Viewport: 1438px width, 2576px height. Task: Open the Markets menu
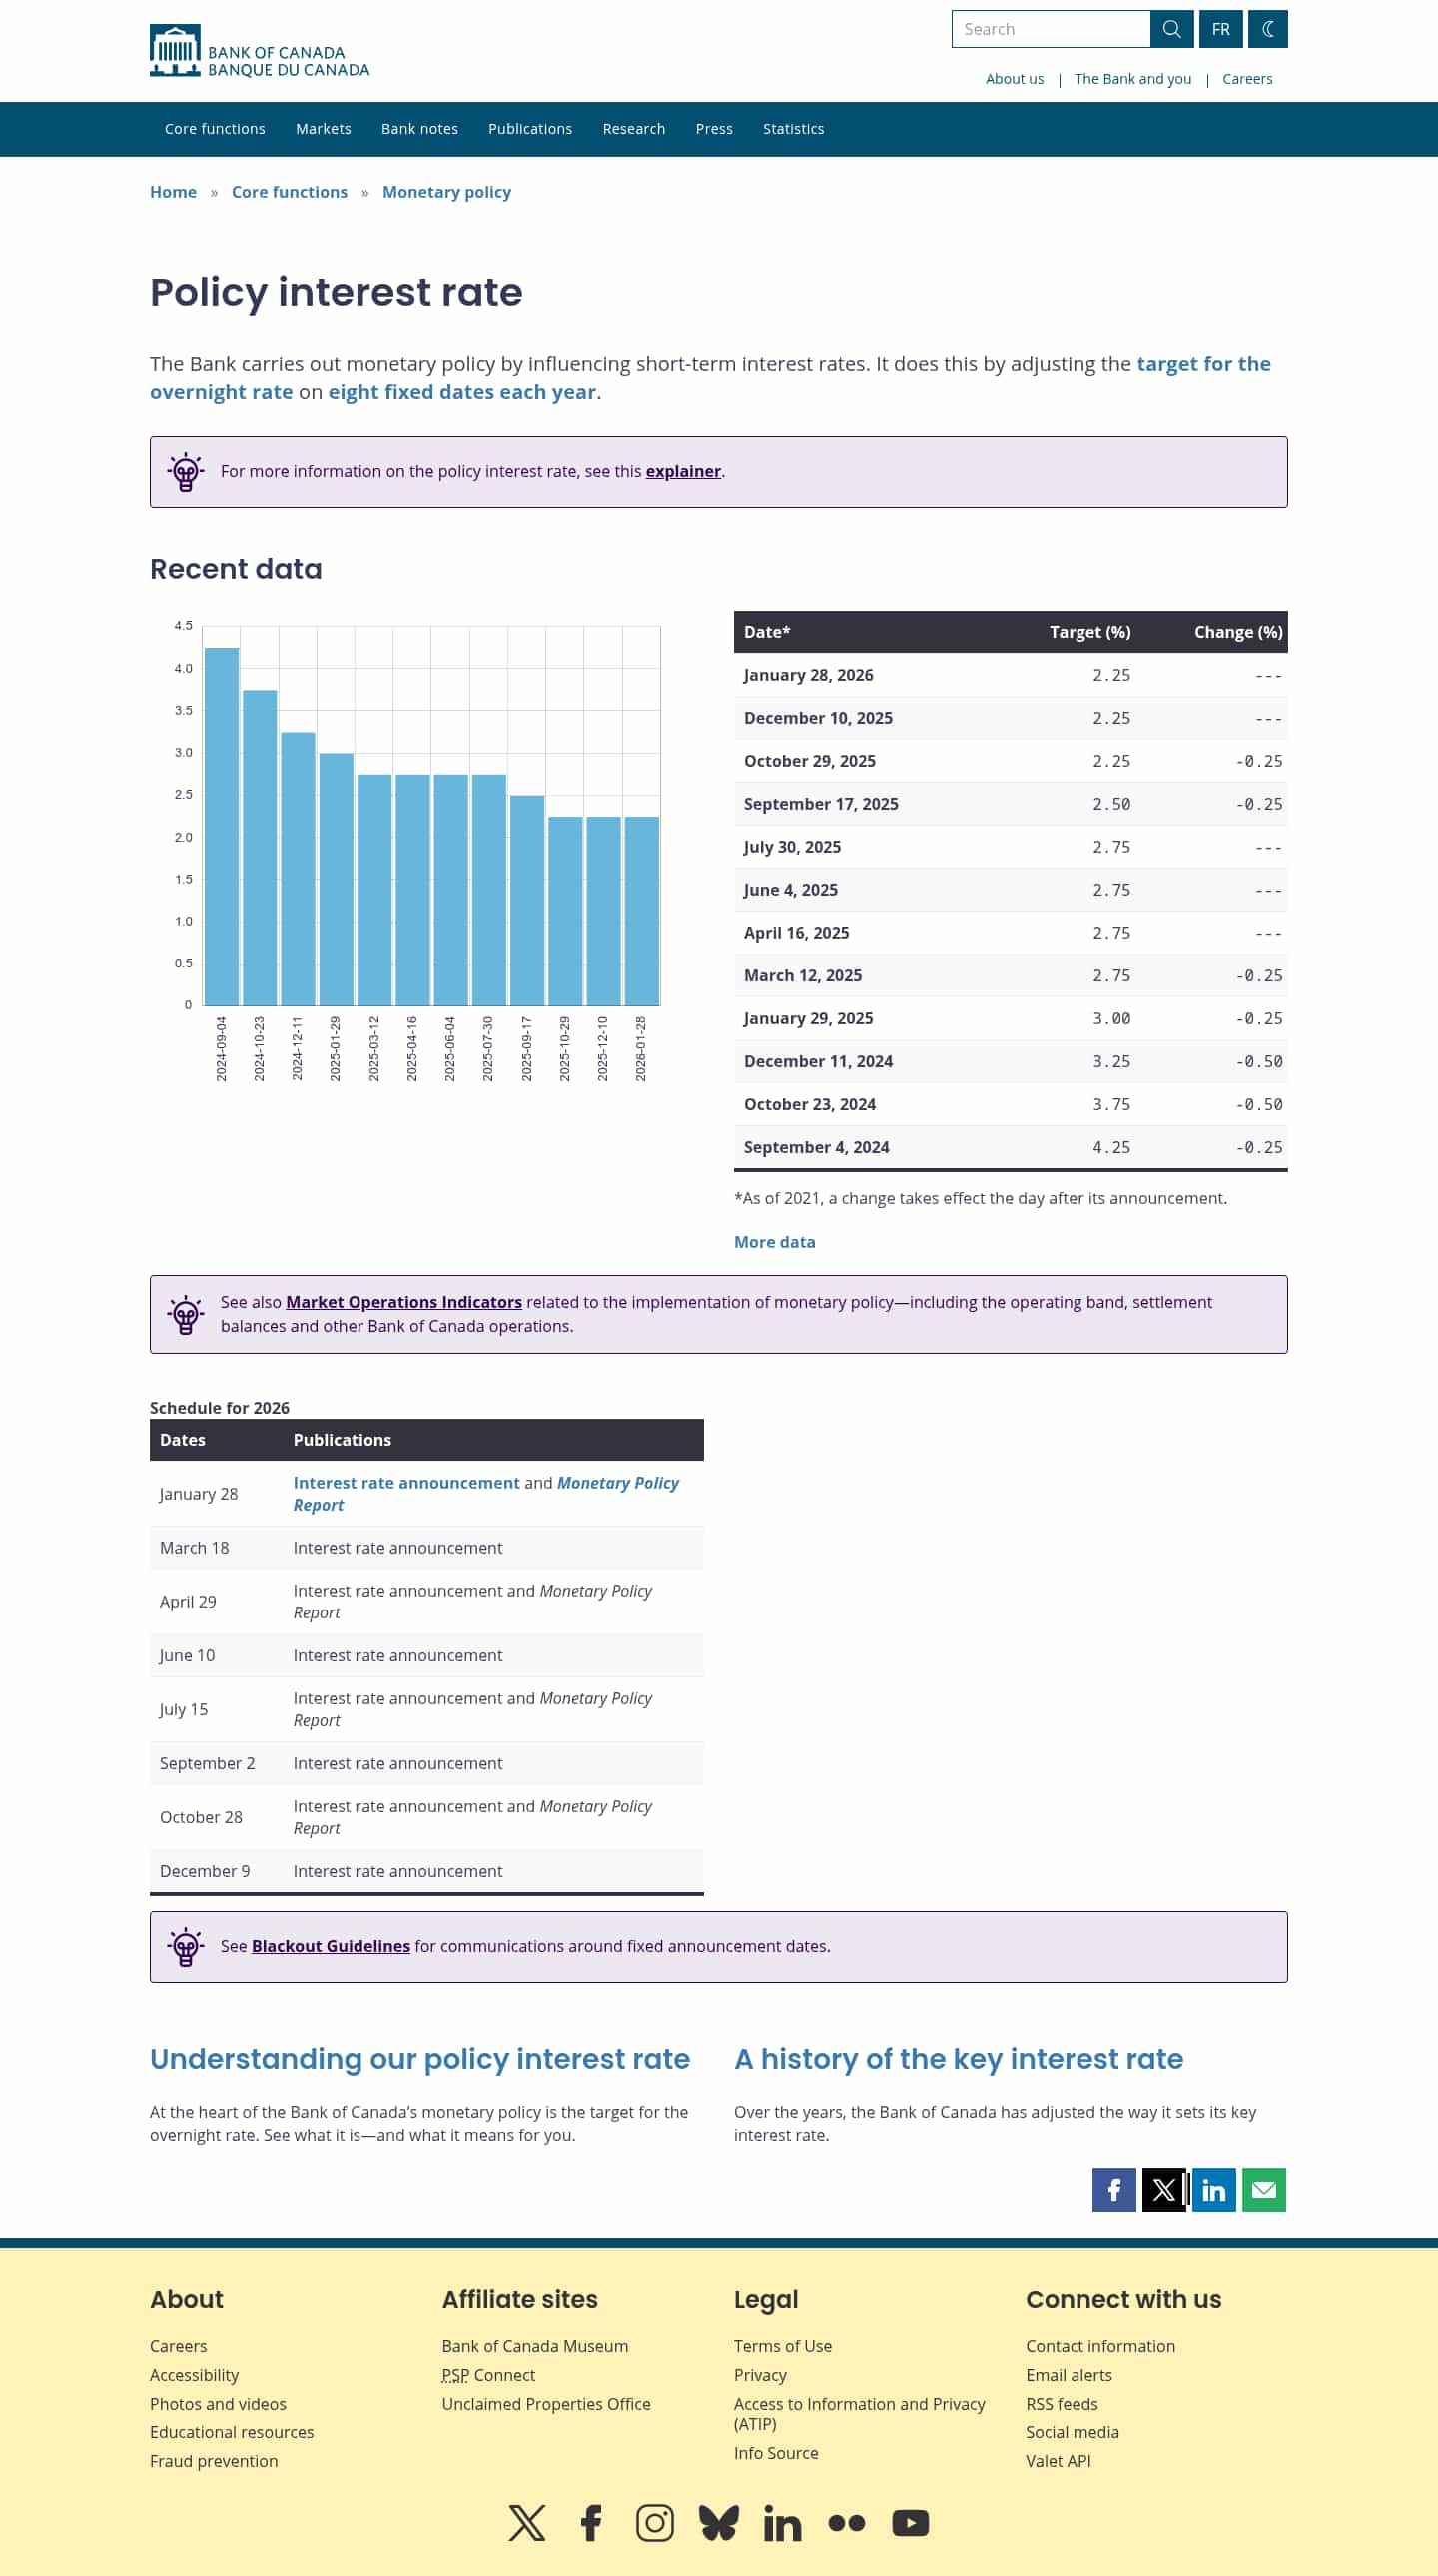pos(323,129)
